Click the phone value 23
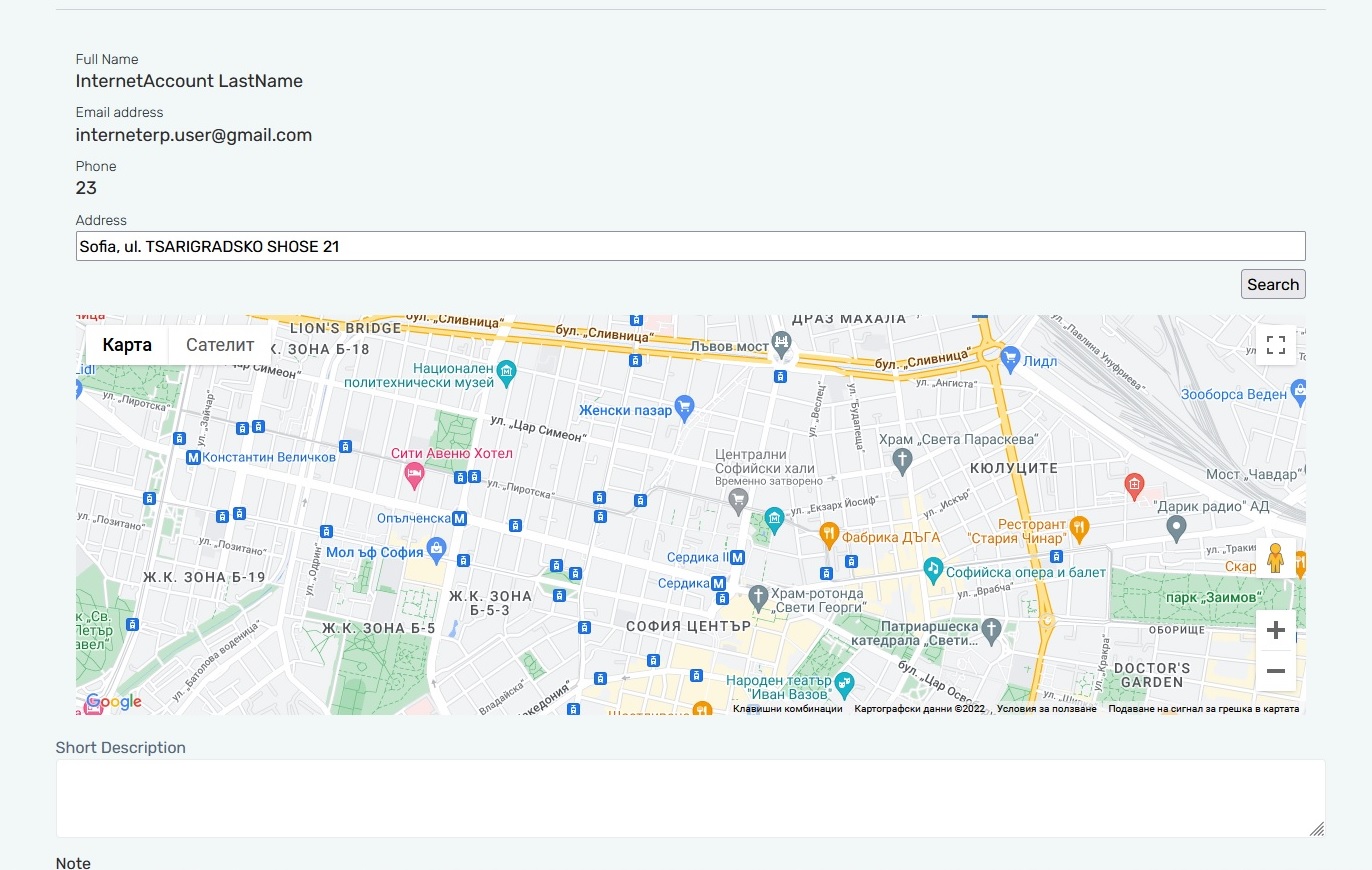Viewport: 1372px width, 870px height. pyautogui.click(x=86, y=188)
